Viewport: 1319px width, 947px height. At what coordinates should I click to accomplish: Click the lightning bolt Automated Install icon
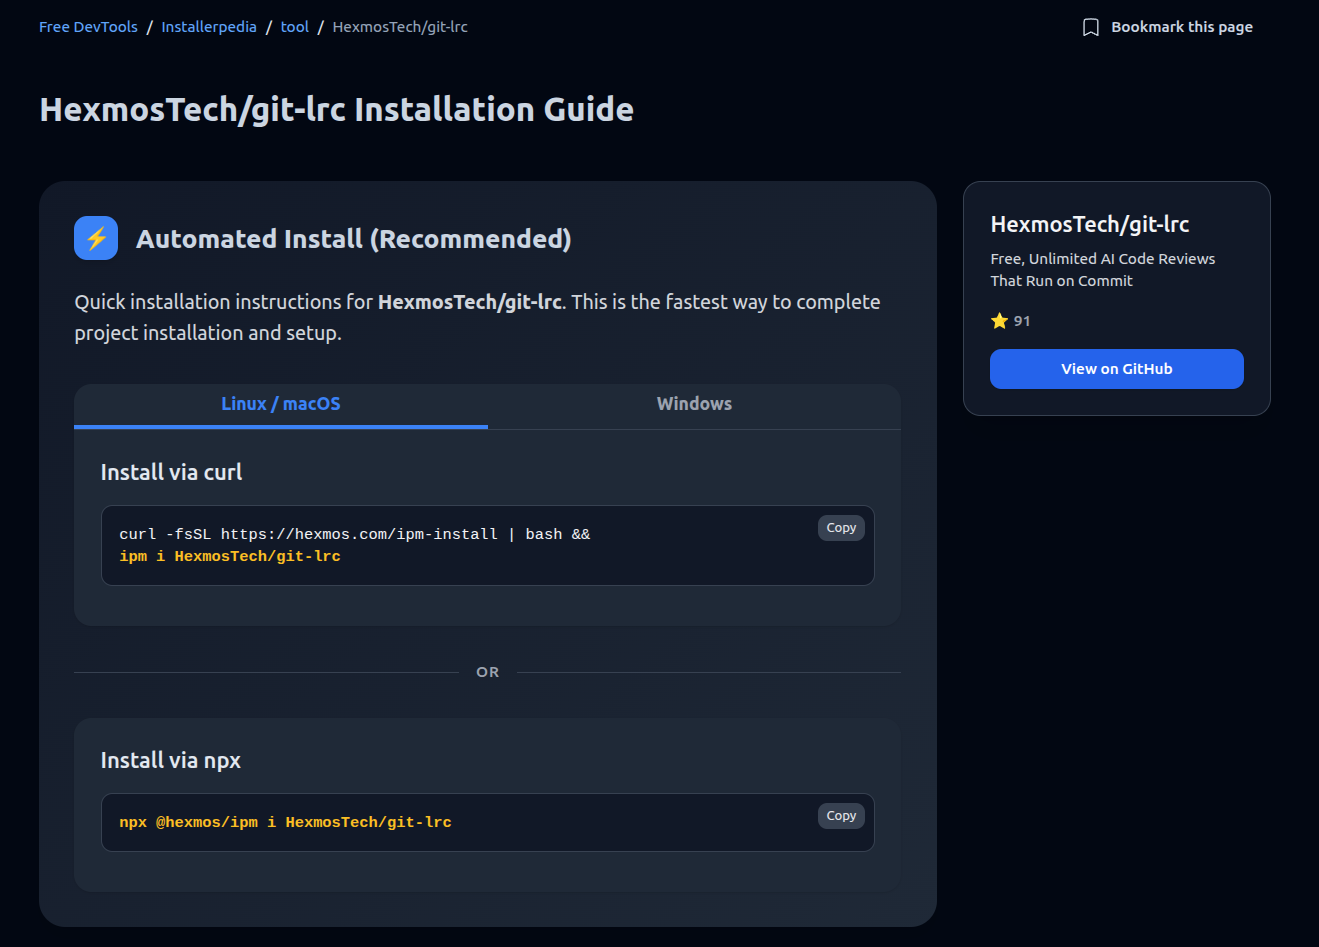96,238
